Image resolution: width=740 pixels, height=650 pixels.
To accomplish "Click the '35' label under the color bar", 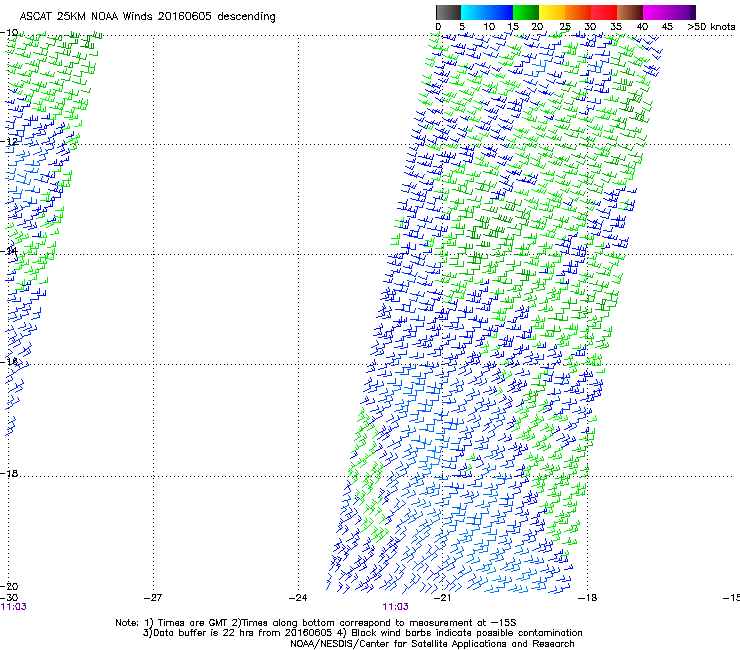I will 616,26.
